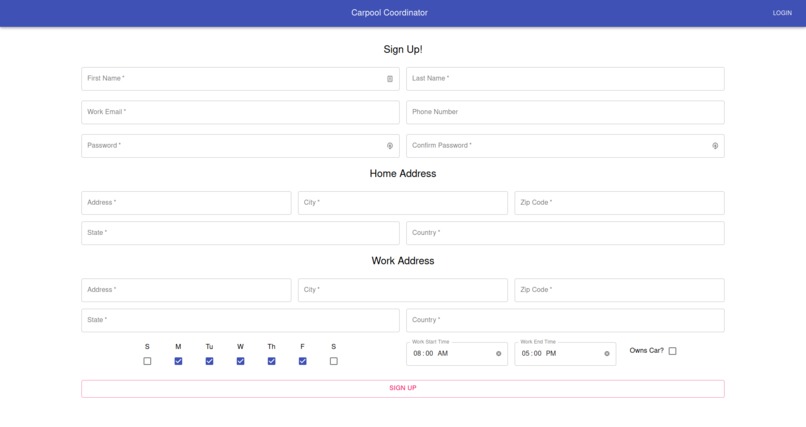
Task: Check the Saturday checkbox
Action: [334, 361]
